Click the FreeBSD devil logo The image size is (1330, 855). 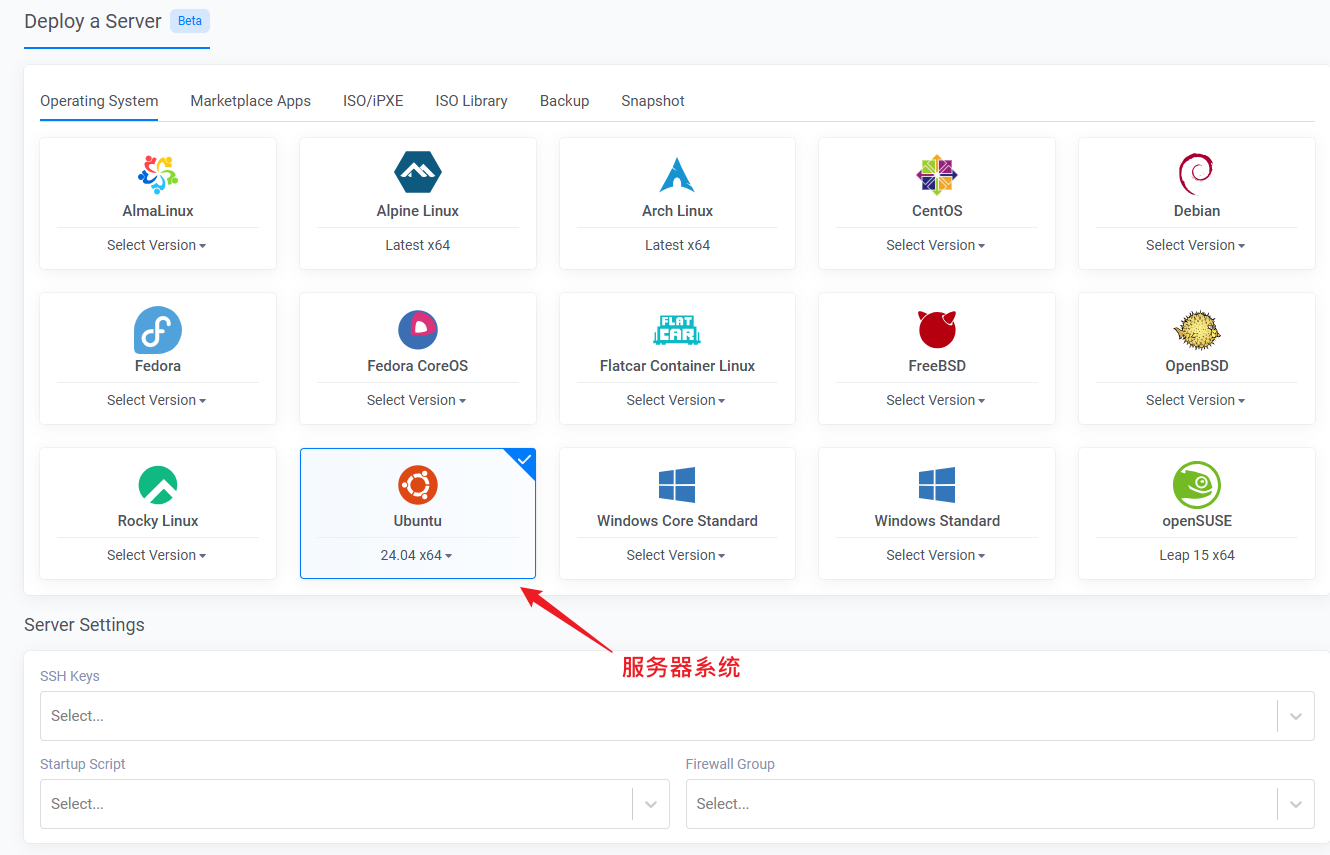coord(936,329)
